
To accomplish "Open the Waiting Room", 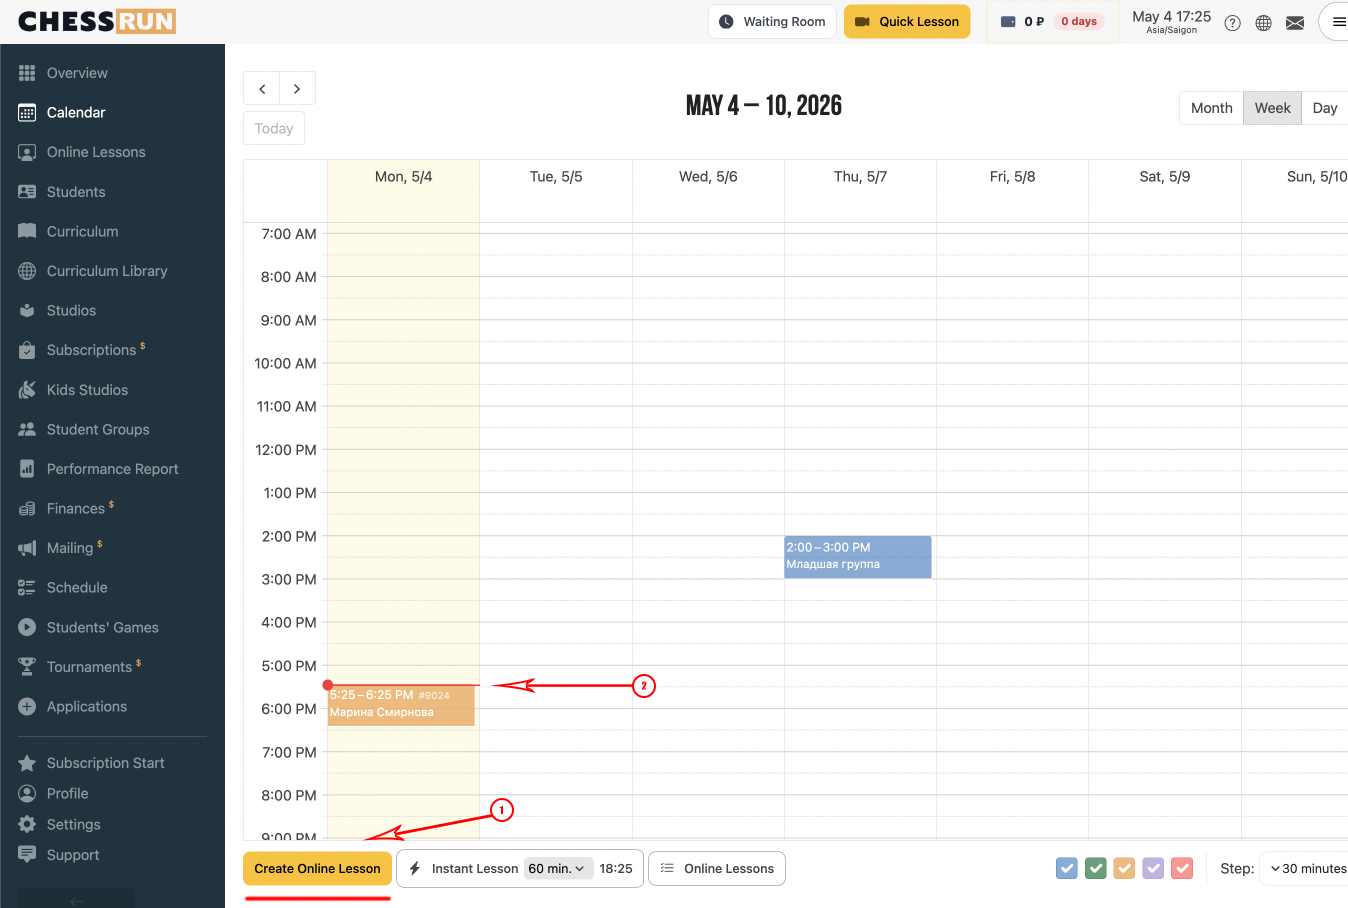I will [773, 21].
